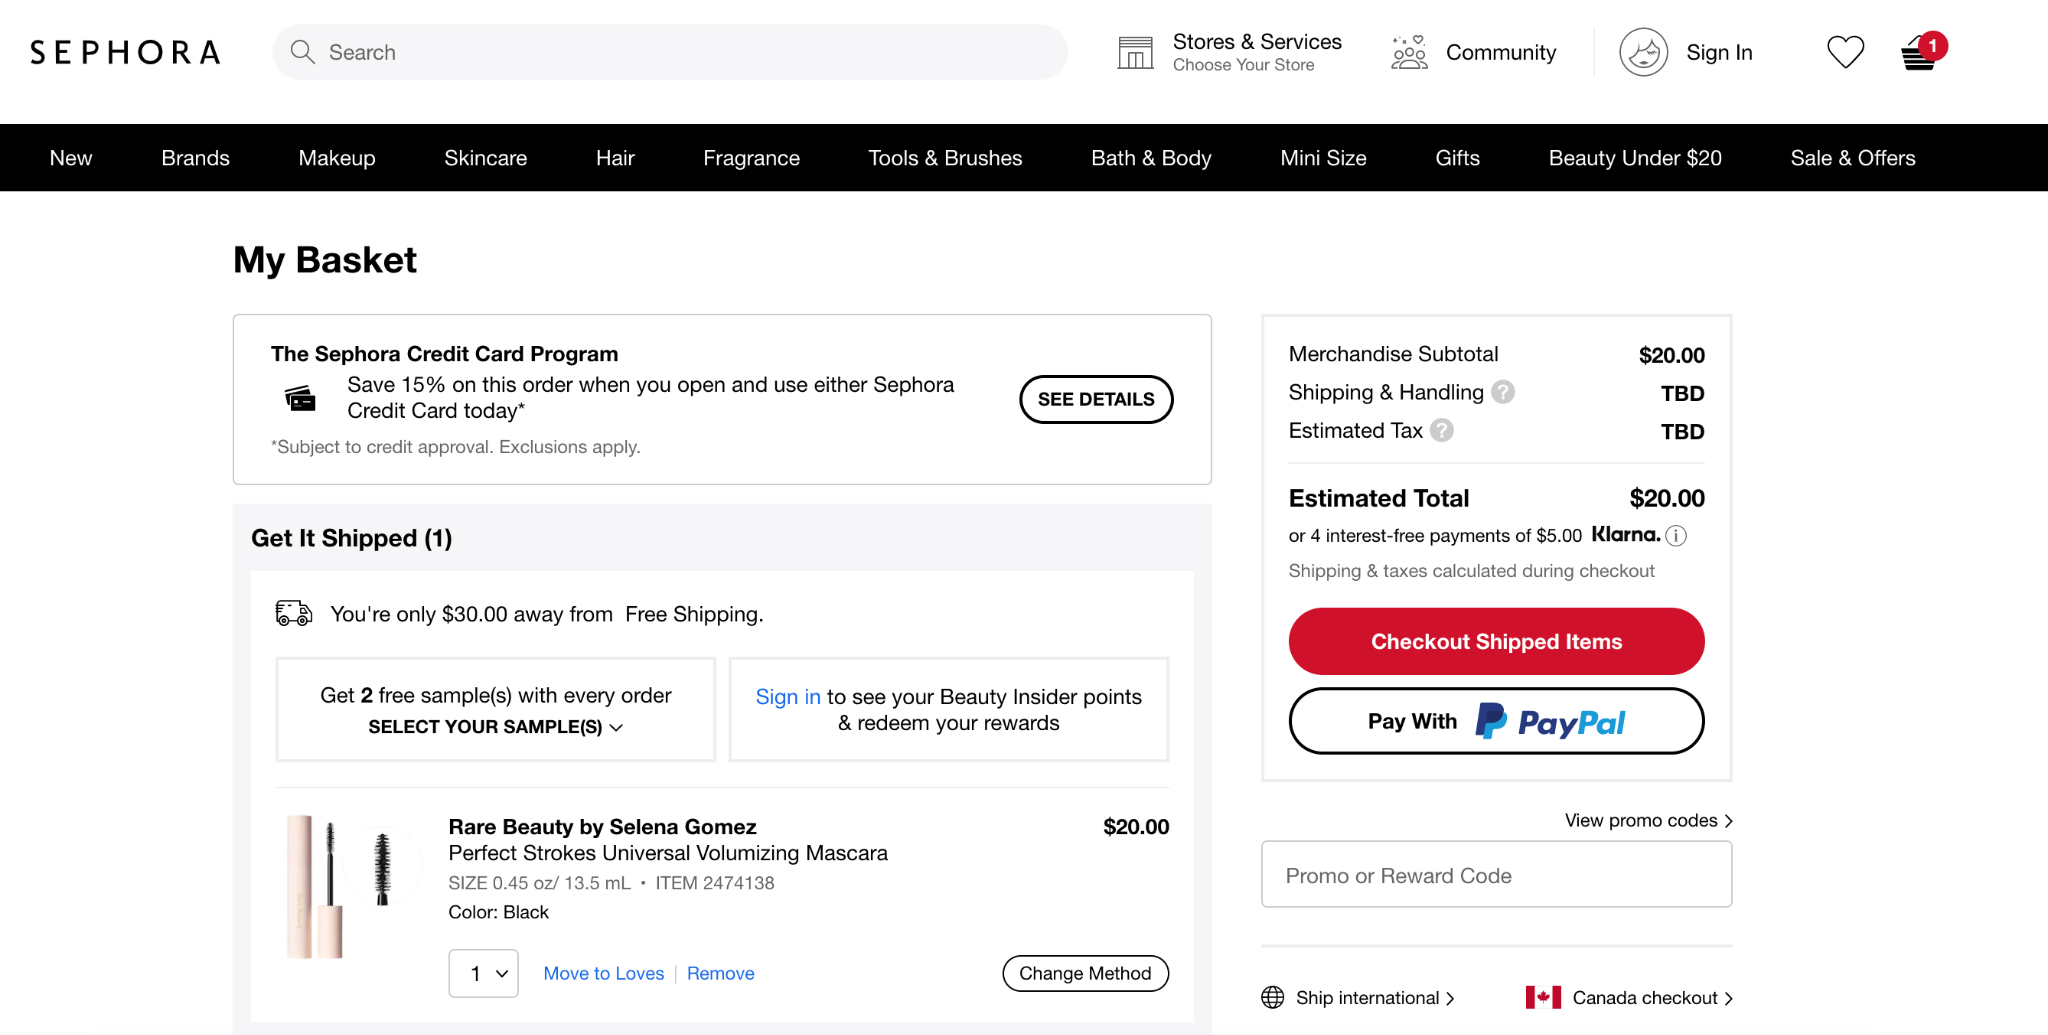Open the Fragrance menu
2048x1035 pixels.
(x=751, y=157)
